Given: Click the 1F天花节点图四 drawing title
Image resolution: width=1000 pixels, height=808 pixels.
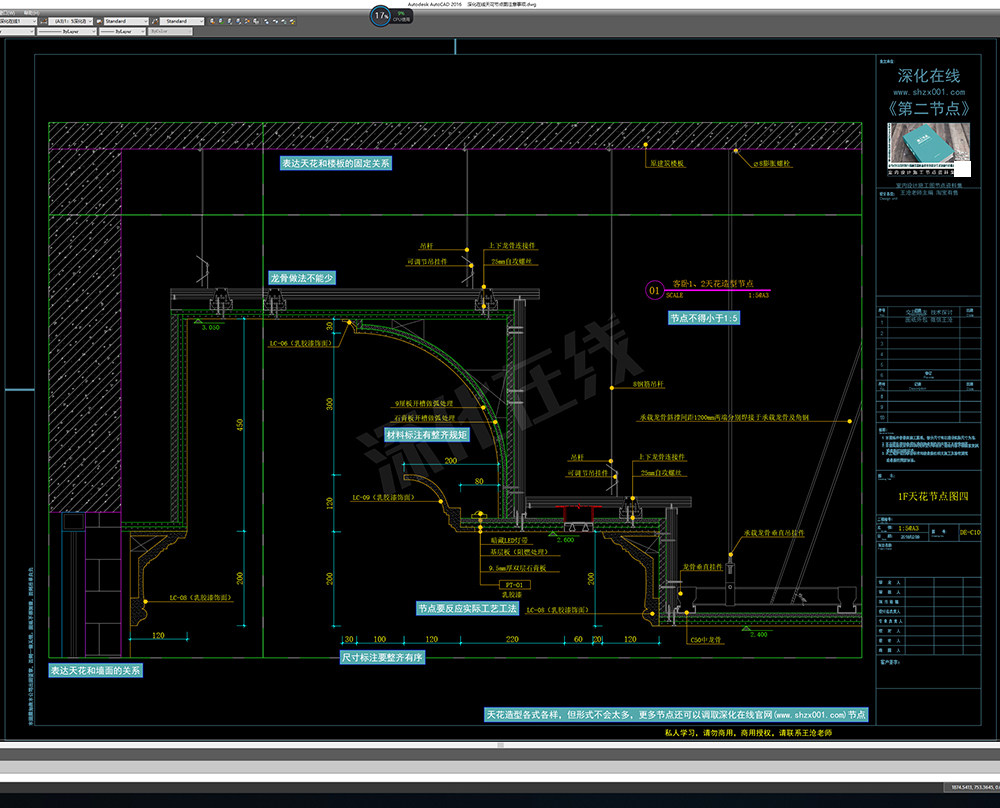Looking at the screenshot, I should tap(933, 496).
